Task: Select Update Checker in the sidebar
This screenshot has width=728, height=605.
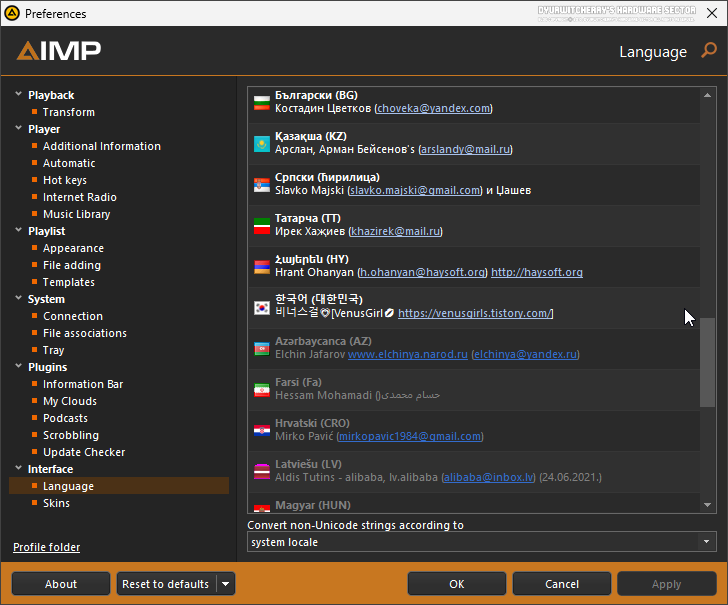Action: click(84, 452)
